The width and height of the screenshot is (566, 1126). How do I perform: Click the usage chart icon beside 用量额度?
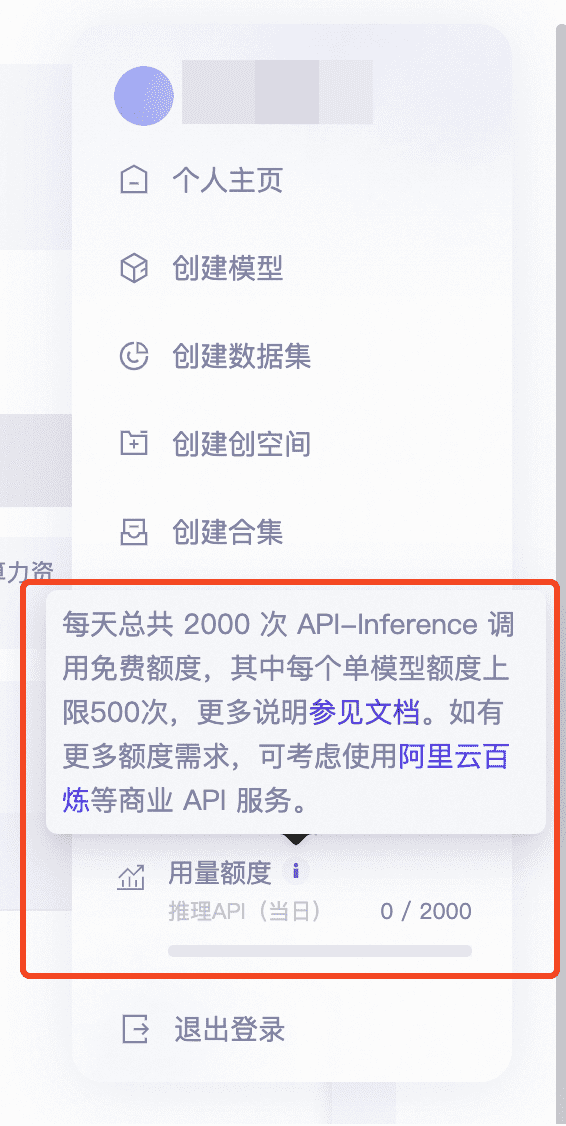coord(131,878)
